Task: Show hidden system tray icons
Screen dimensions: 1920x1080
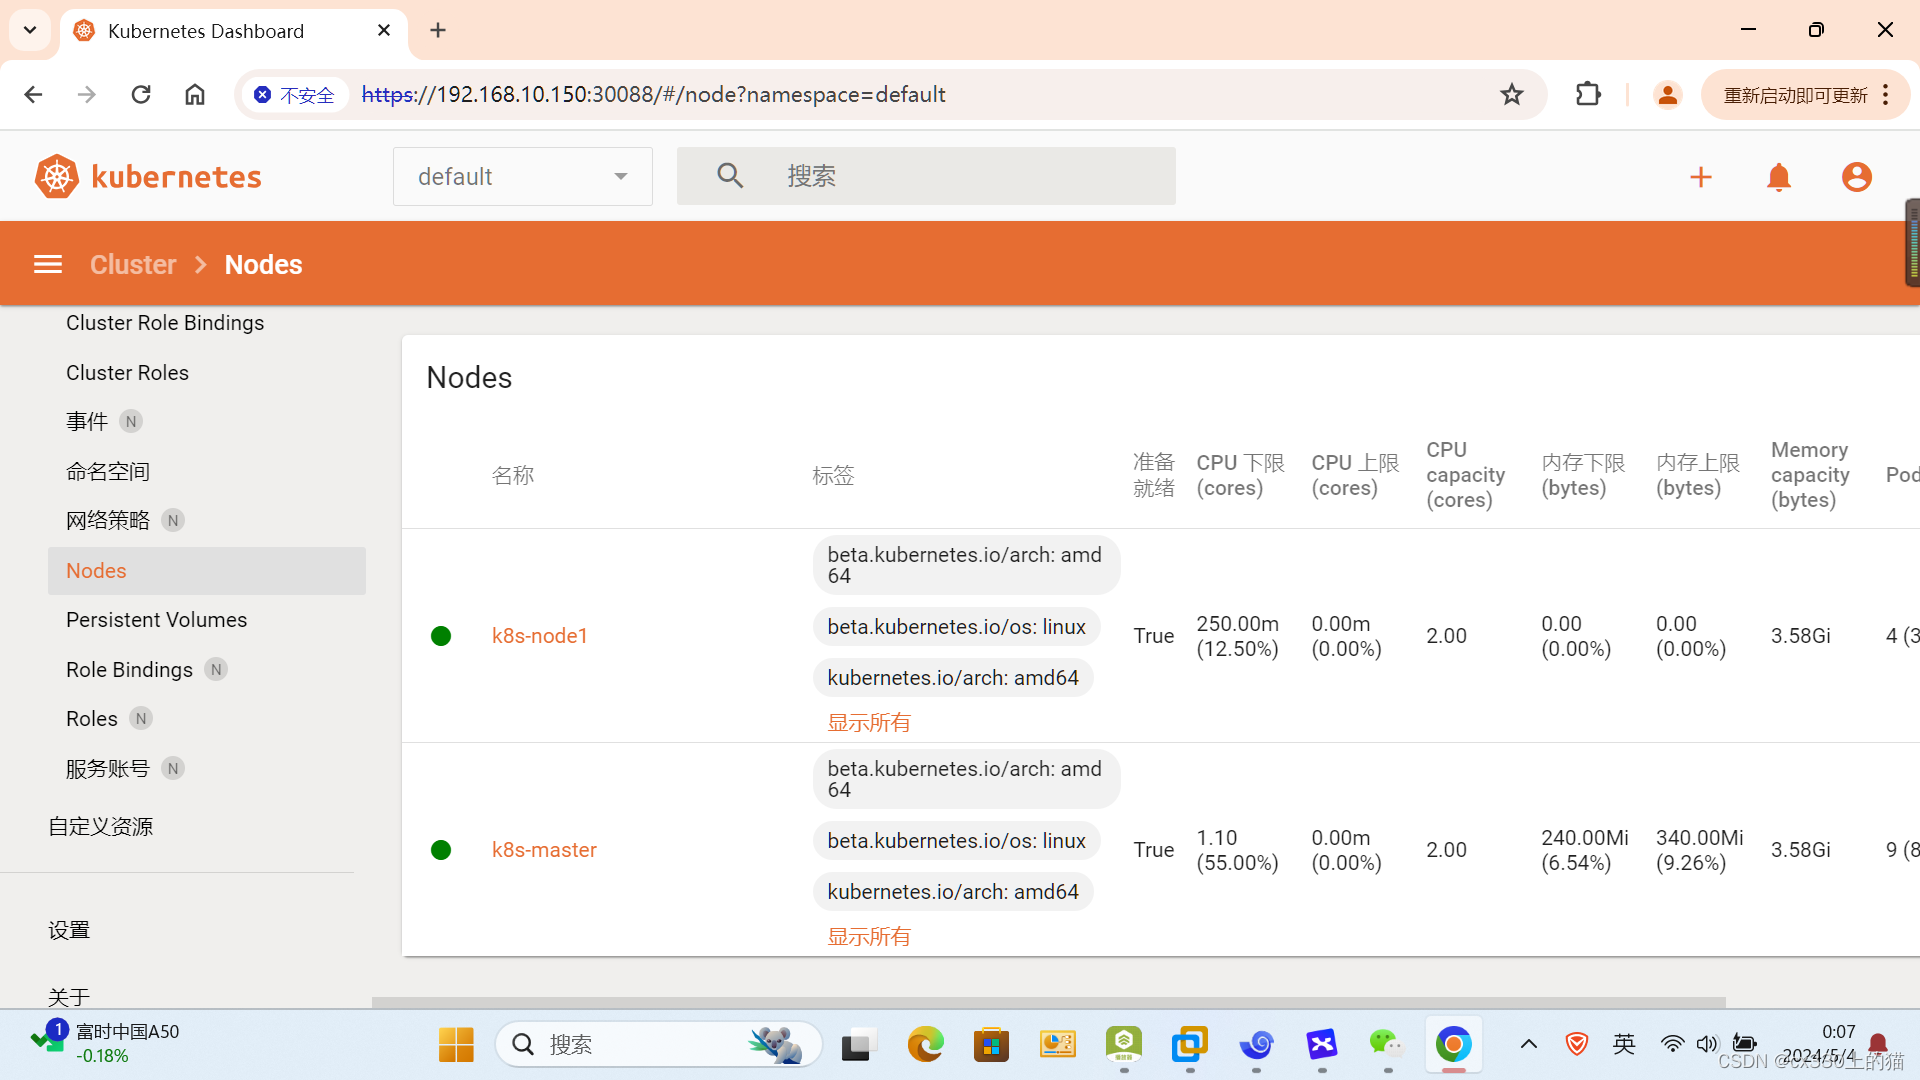Action: 1529,1045
